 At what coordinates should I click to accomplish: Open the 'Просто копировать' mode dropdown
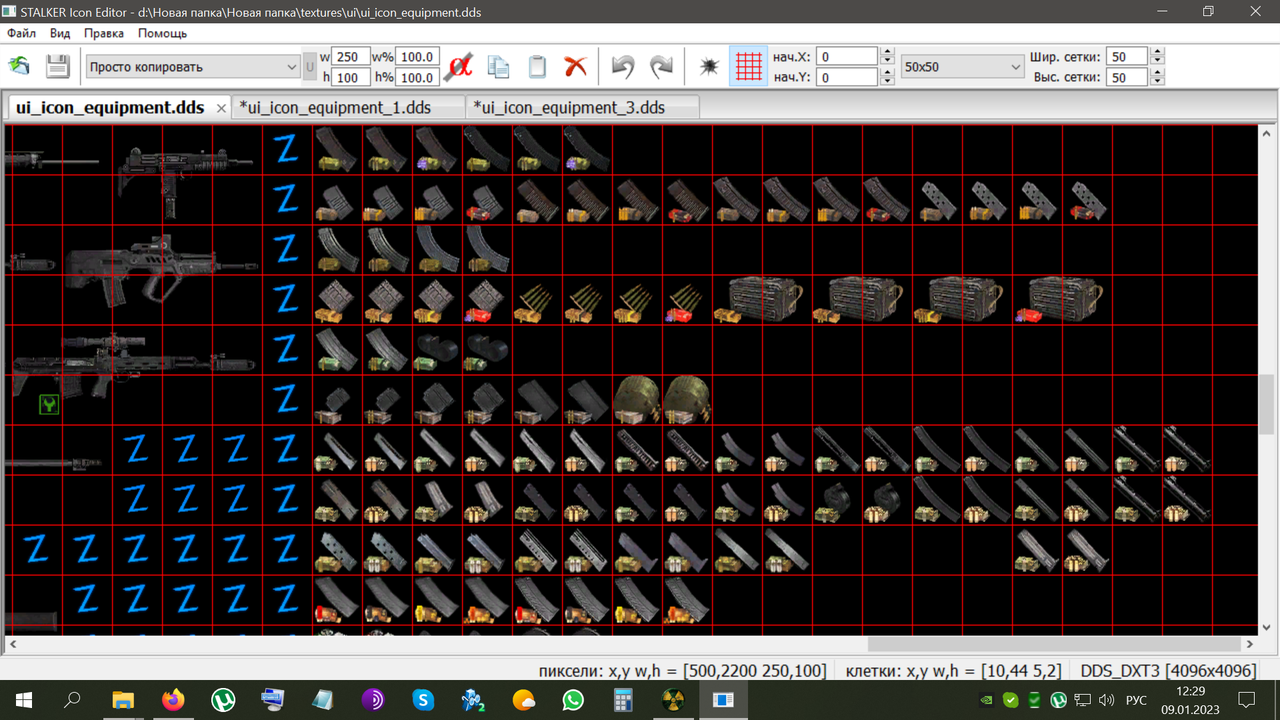193,67
